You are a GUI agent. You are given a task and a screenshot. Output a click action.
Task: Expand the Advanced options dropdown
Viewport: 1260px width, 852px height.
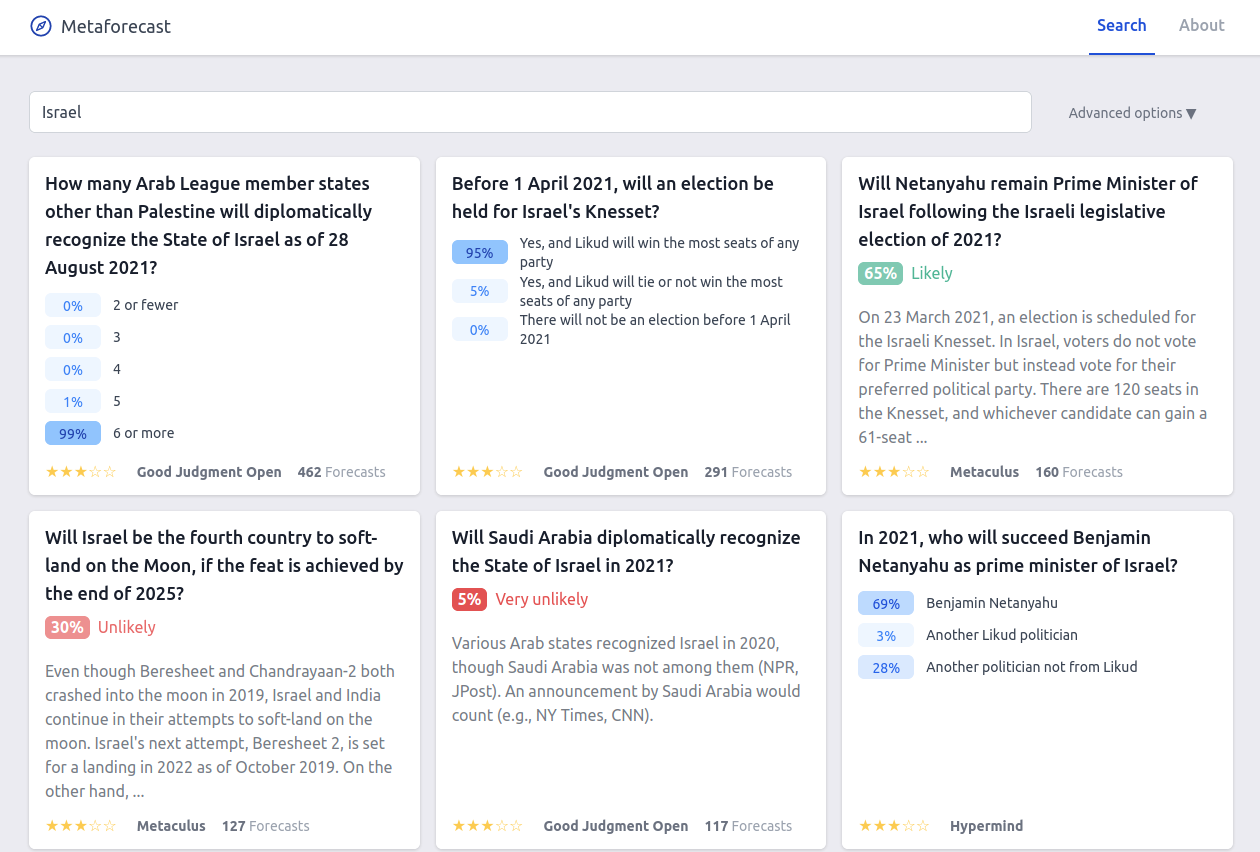[x=1132, y=113]
